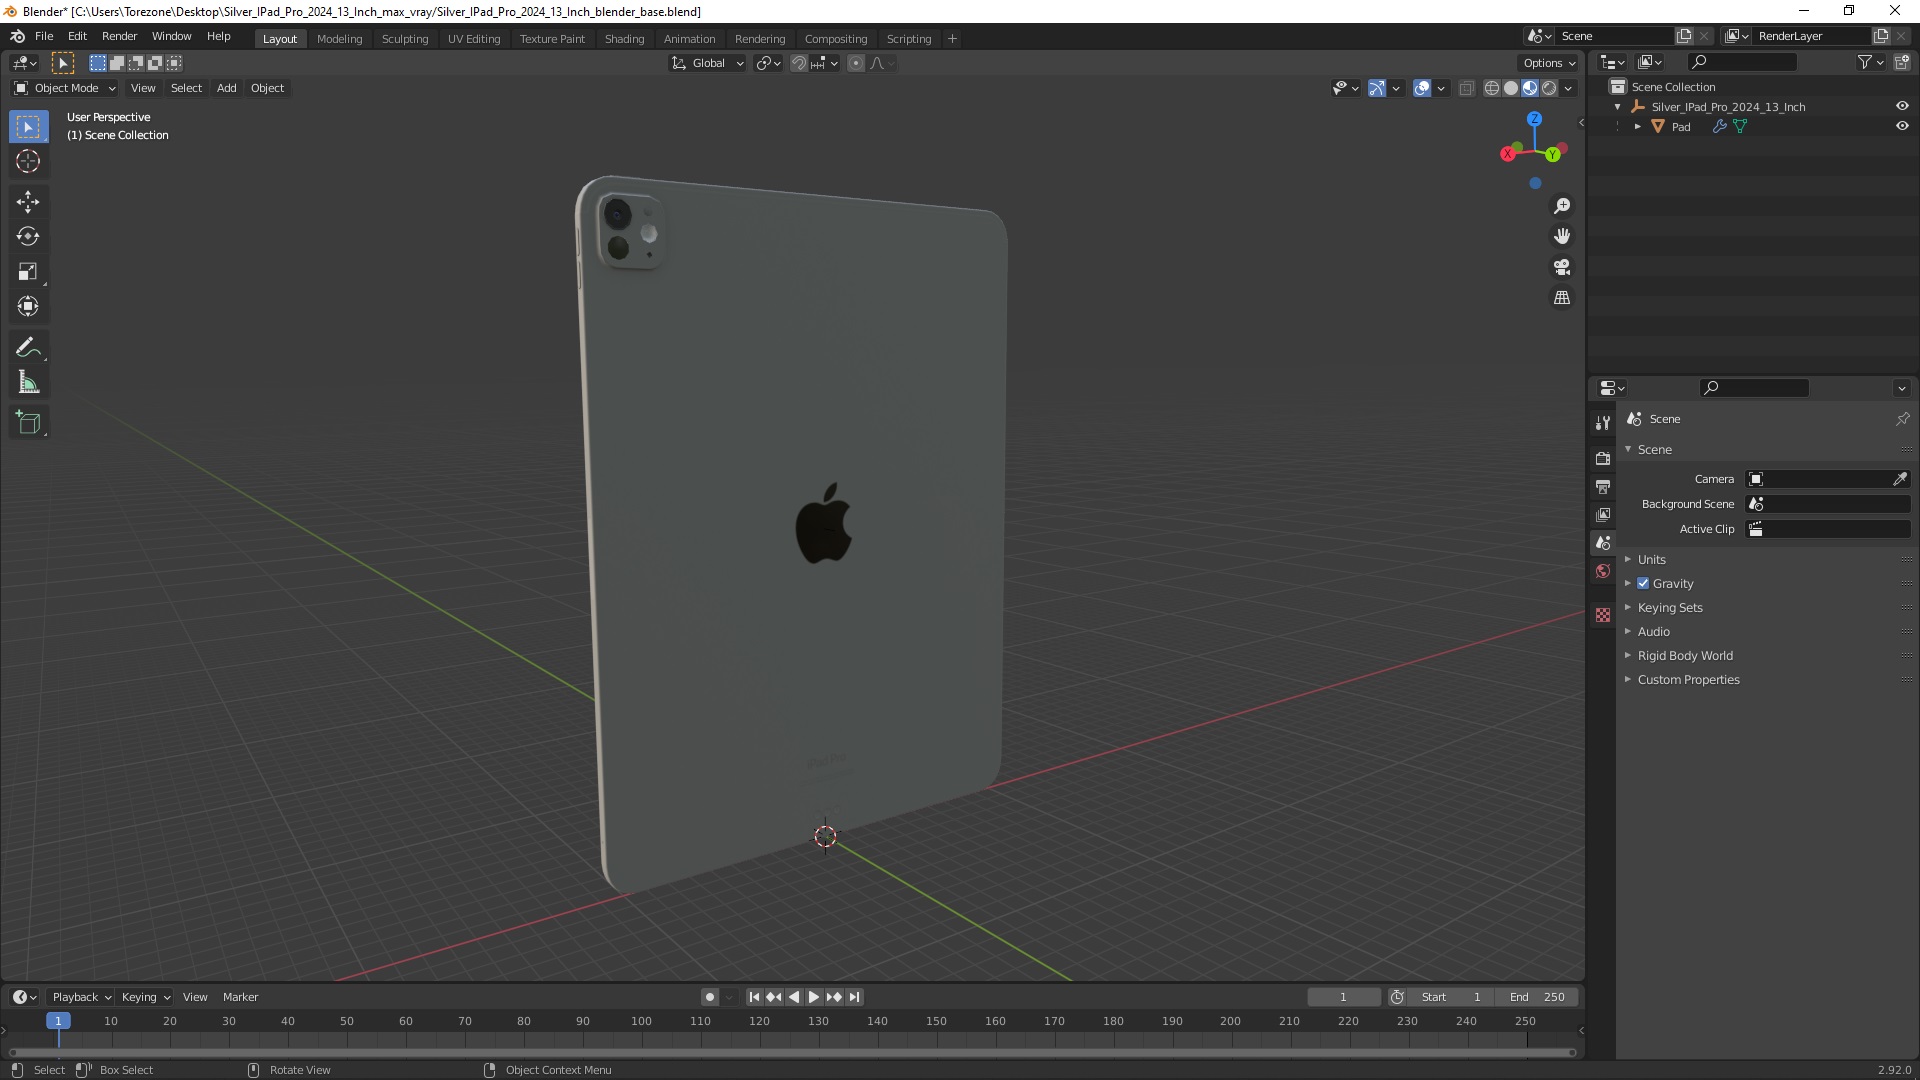Open the viewport Add menu
Viewport: 1920px width, 1080px height.
(227, 88)
